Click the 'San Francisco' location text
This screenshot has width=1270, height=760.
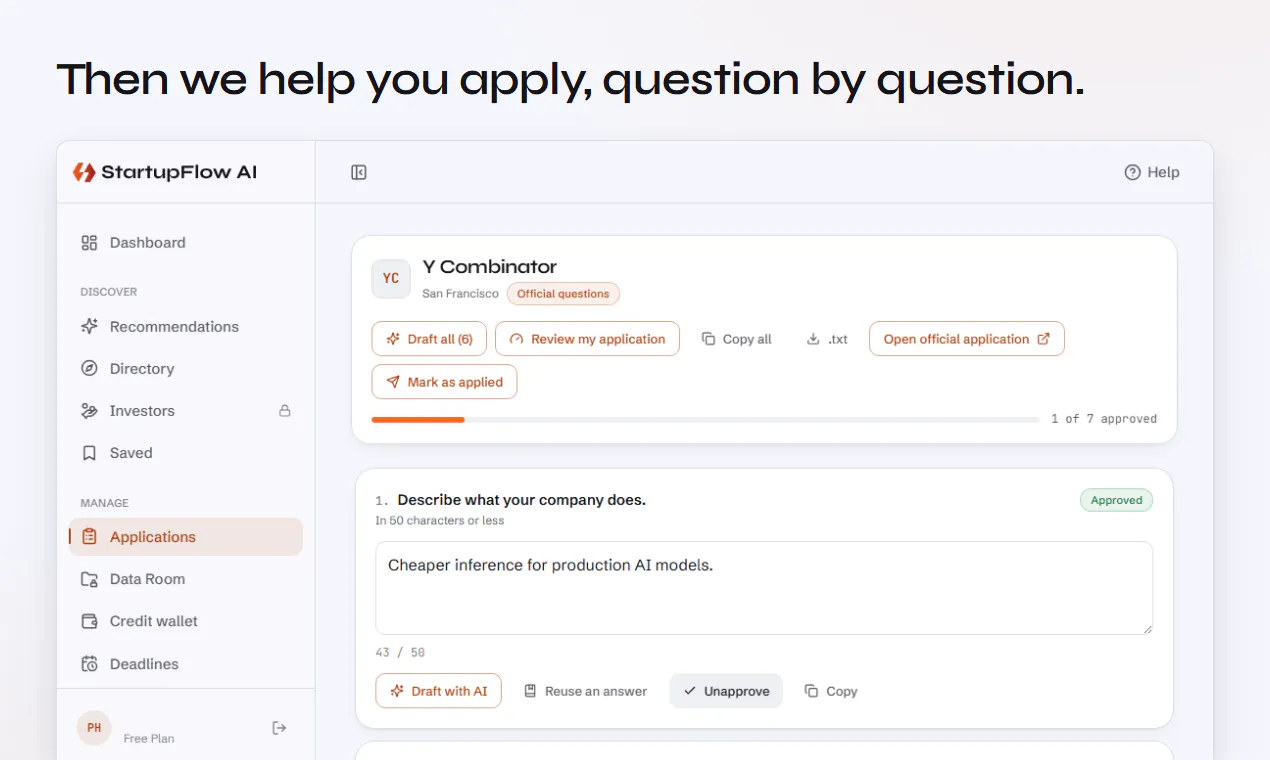[x=460, y=294]
